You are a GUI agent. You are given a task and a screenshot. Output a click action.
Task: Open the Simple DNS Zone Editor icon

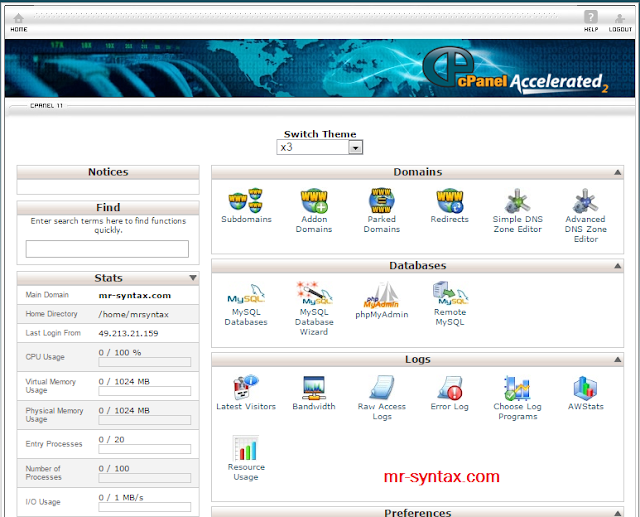click(x=517, y=200)
